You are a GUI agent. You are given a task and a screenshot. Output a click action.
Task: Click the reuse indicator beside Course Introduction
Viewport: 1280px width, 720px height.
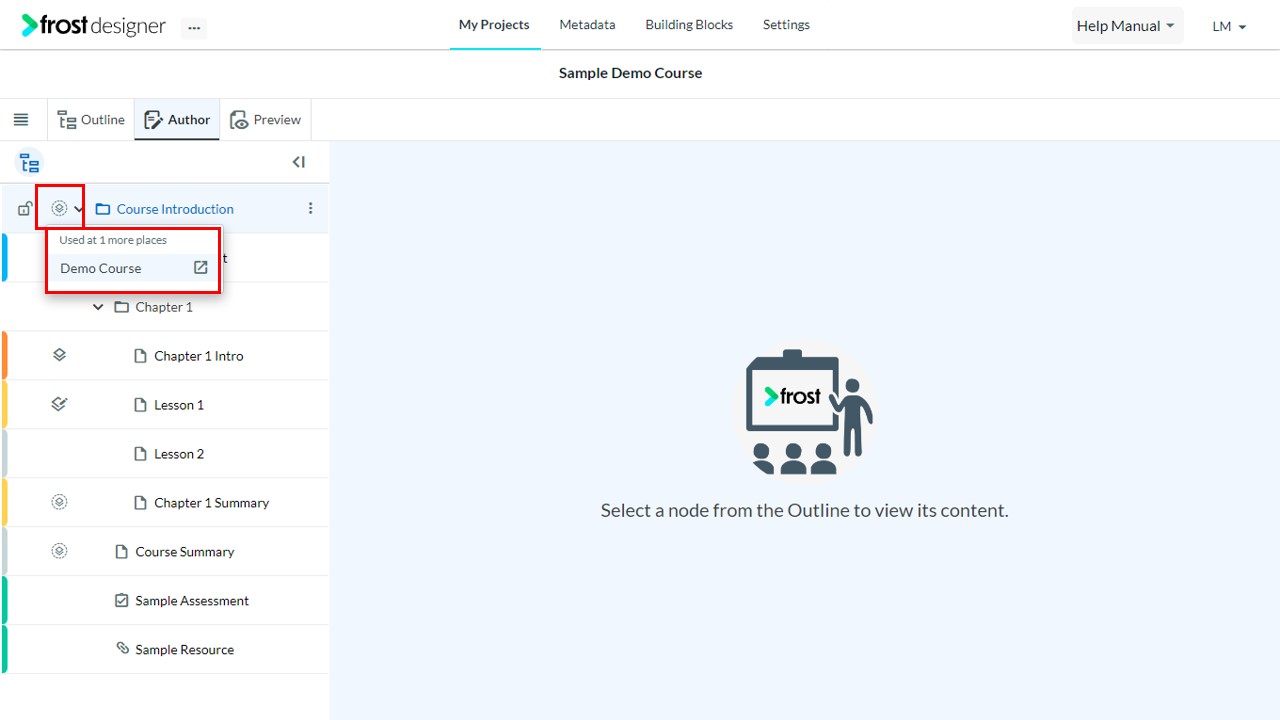click(59, 208)
